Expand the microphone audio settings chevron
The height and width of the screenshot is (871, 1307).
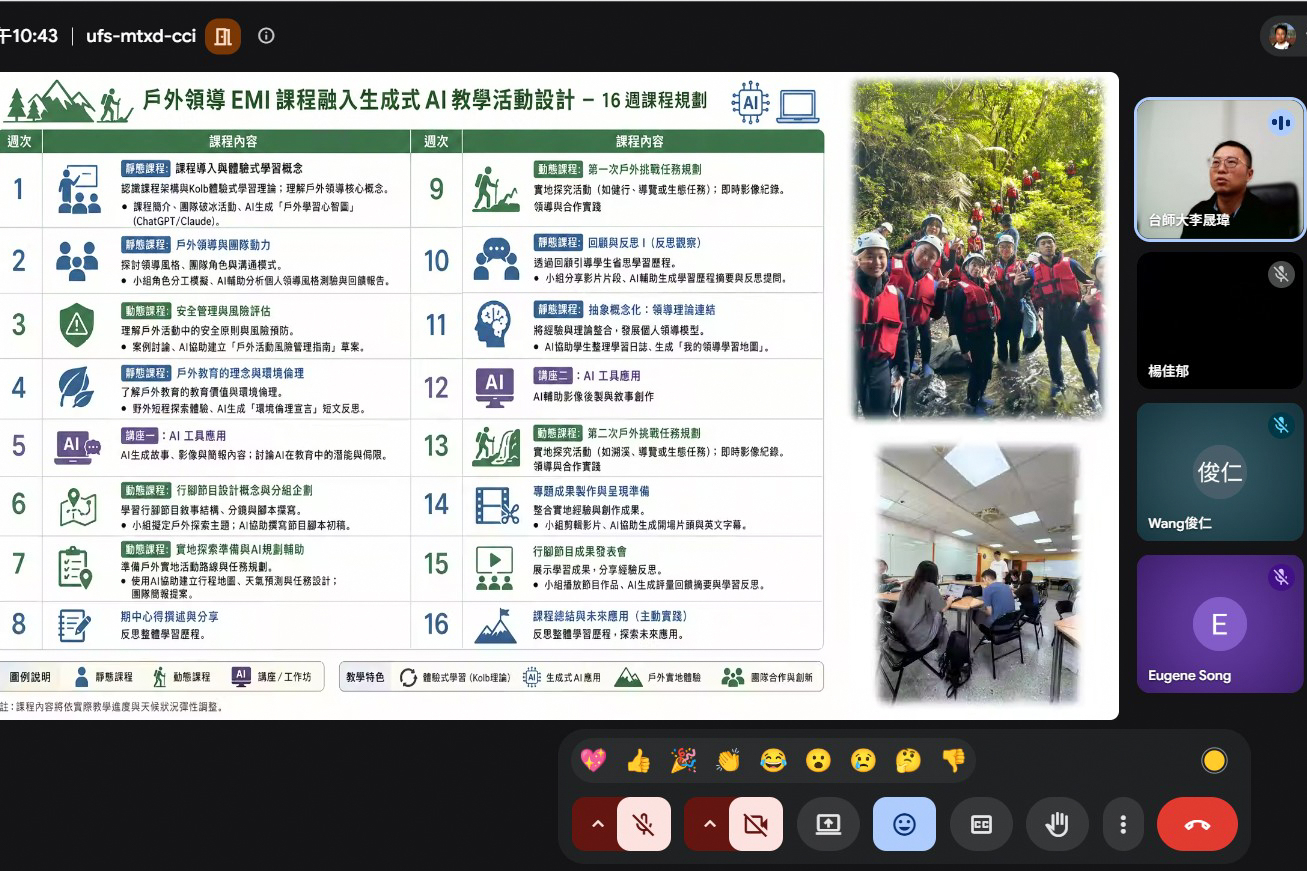point(597,824)
